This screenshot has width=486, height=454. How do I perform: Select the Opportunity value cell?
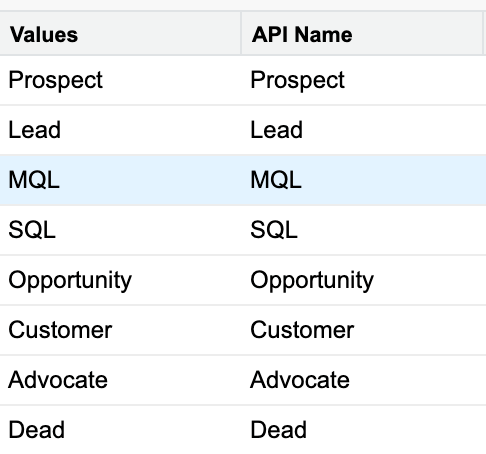tap(120, 280)
